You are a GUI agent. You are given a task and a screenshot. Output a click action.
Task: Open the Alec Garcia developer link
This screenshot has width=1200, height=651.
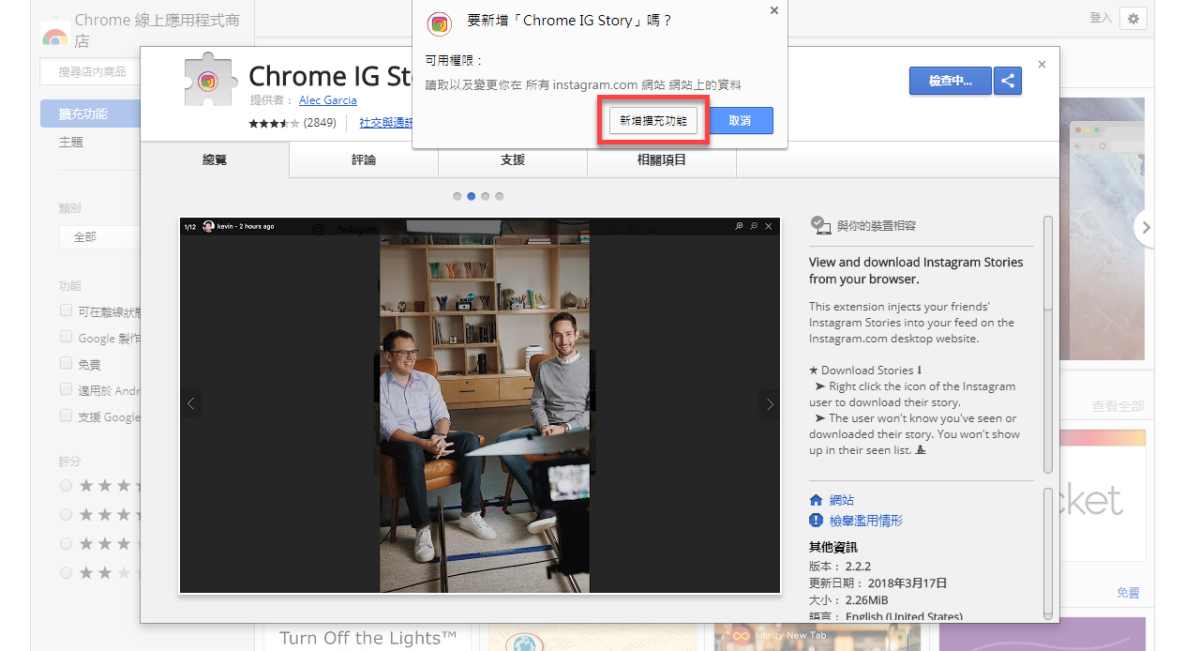pos(328,100)
